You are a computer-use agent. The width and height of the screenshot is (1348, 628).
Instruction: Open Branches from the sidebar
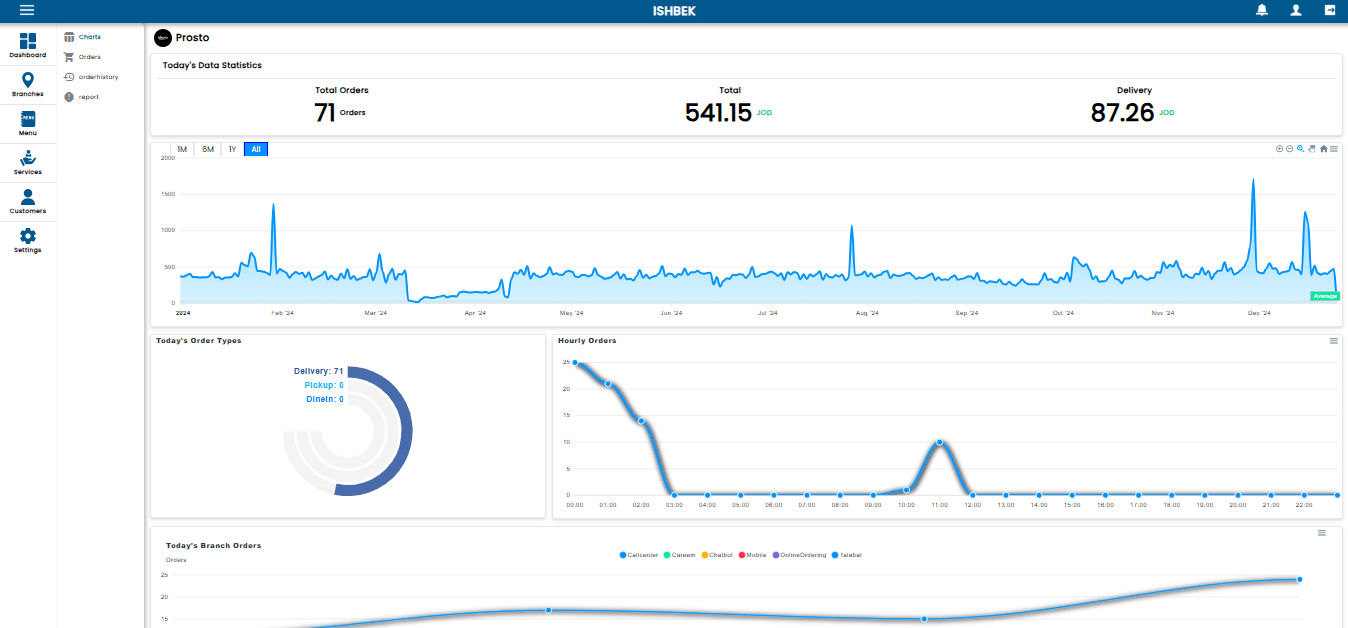[28, 85]
